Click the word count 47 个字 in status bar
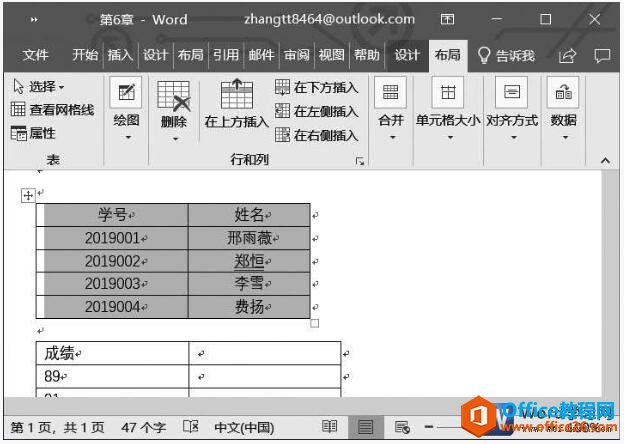 (143, 427)
